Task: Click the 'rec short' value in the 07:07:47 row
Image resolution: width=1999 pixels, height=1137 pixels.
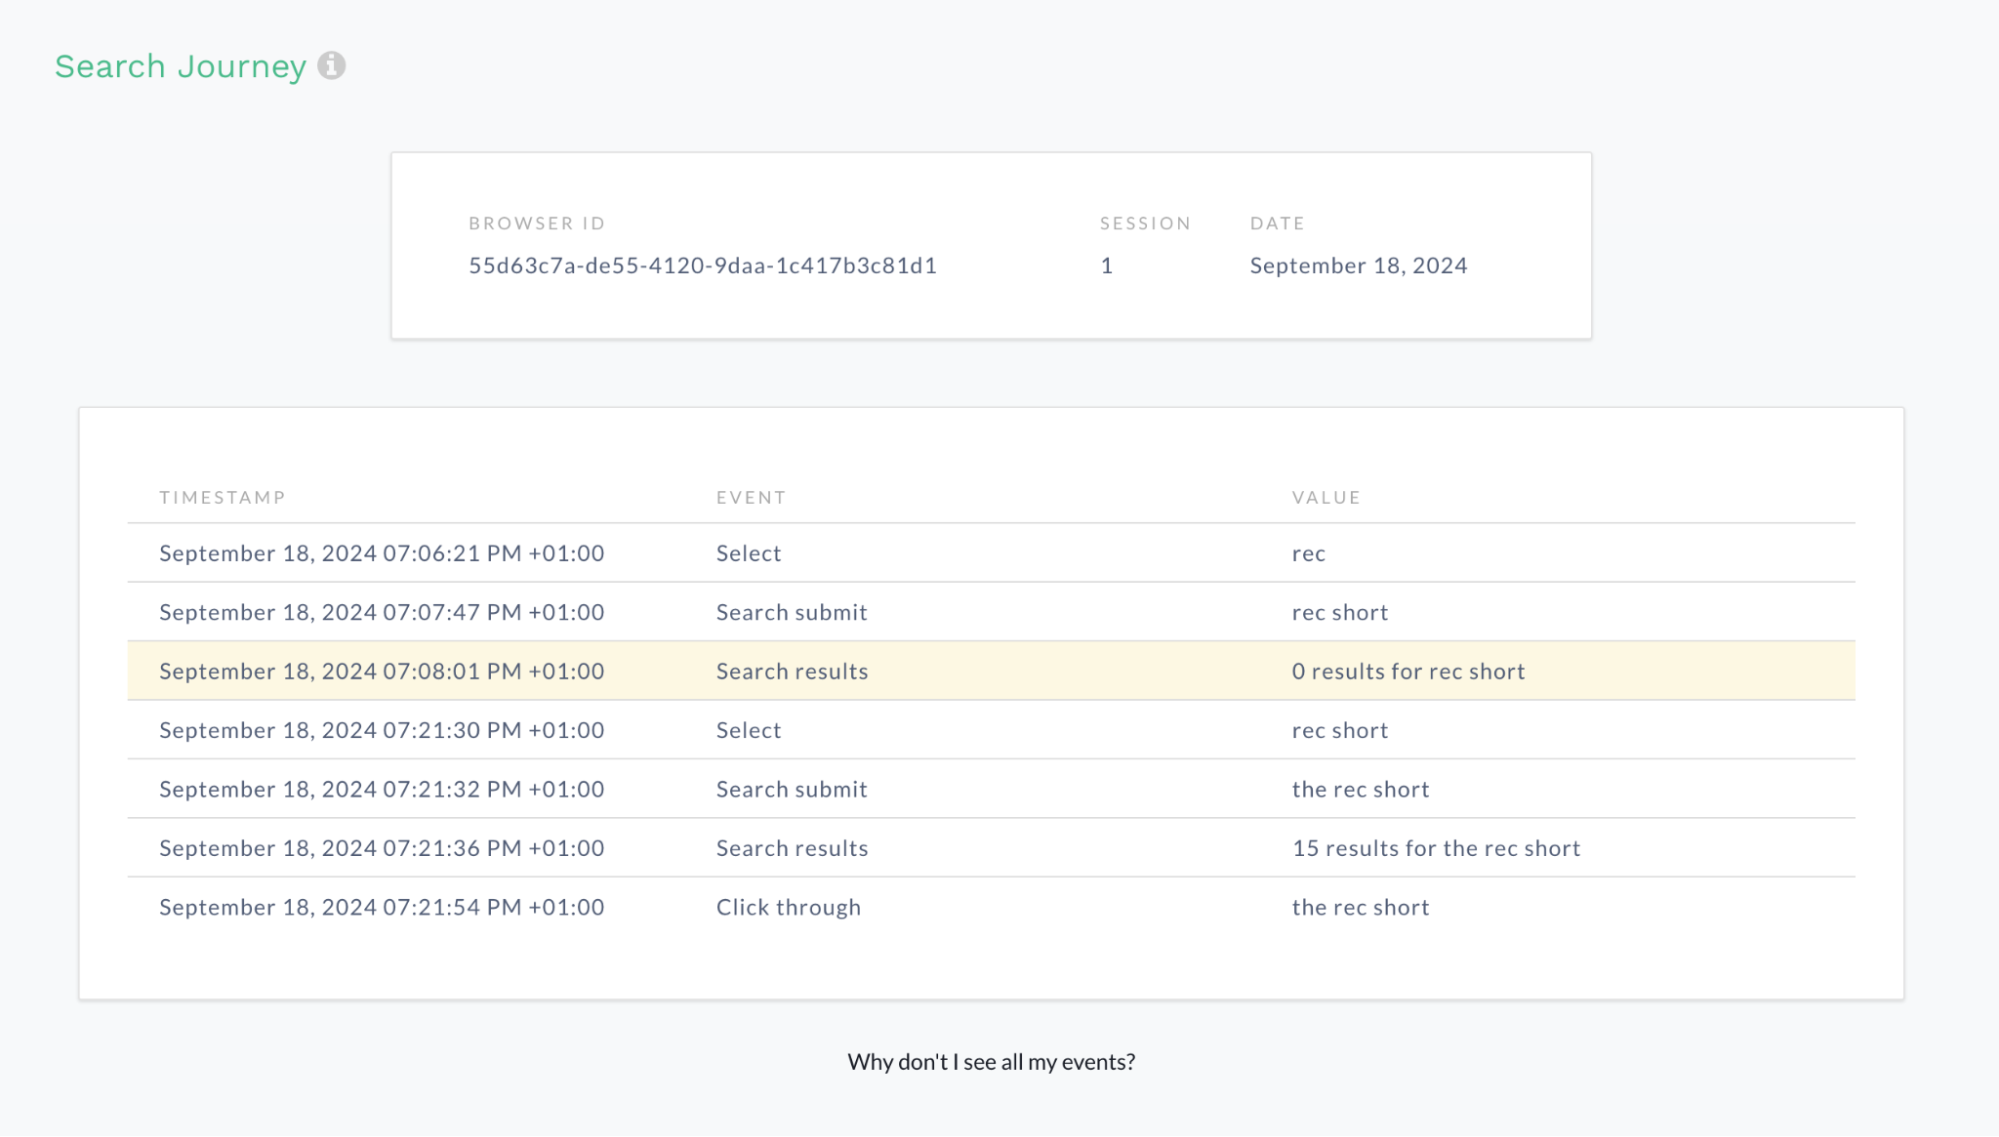Action: point(1340,613)
